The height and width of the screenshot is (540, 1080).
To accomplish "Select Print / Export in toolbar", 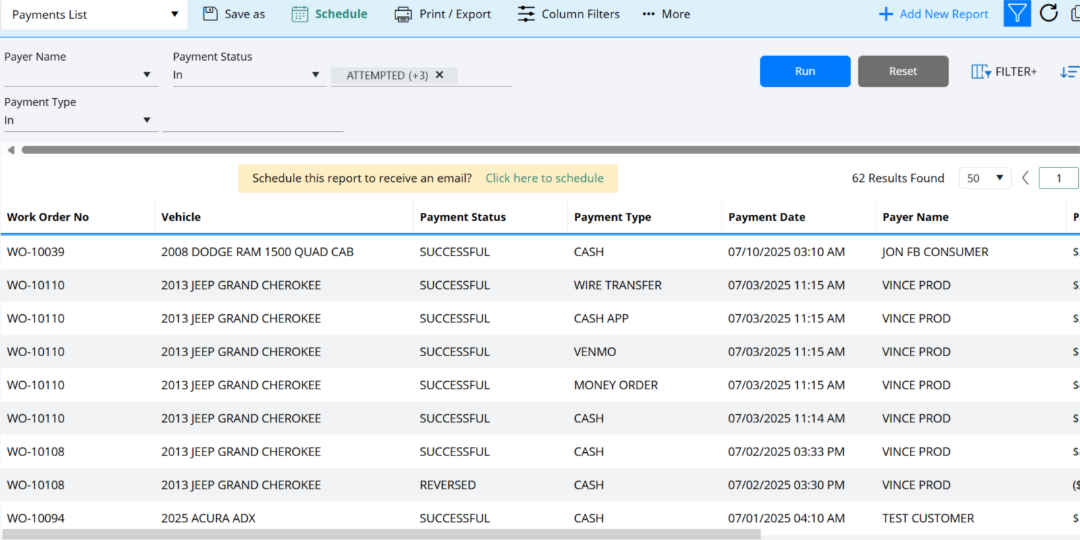I will (455, 14).
